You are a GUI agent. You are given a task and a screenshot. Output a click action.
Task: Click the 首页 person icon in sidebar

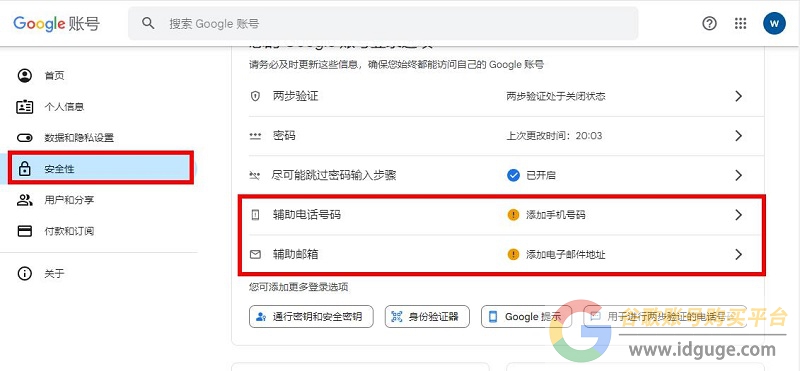[x=24, y=76]
